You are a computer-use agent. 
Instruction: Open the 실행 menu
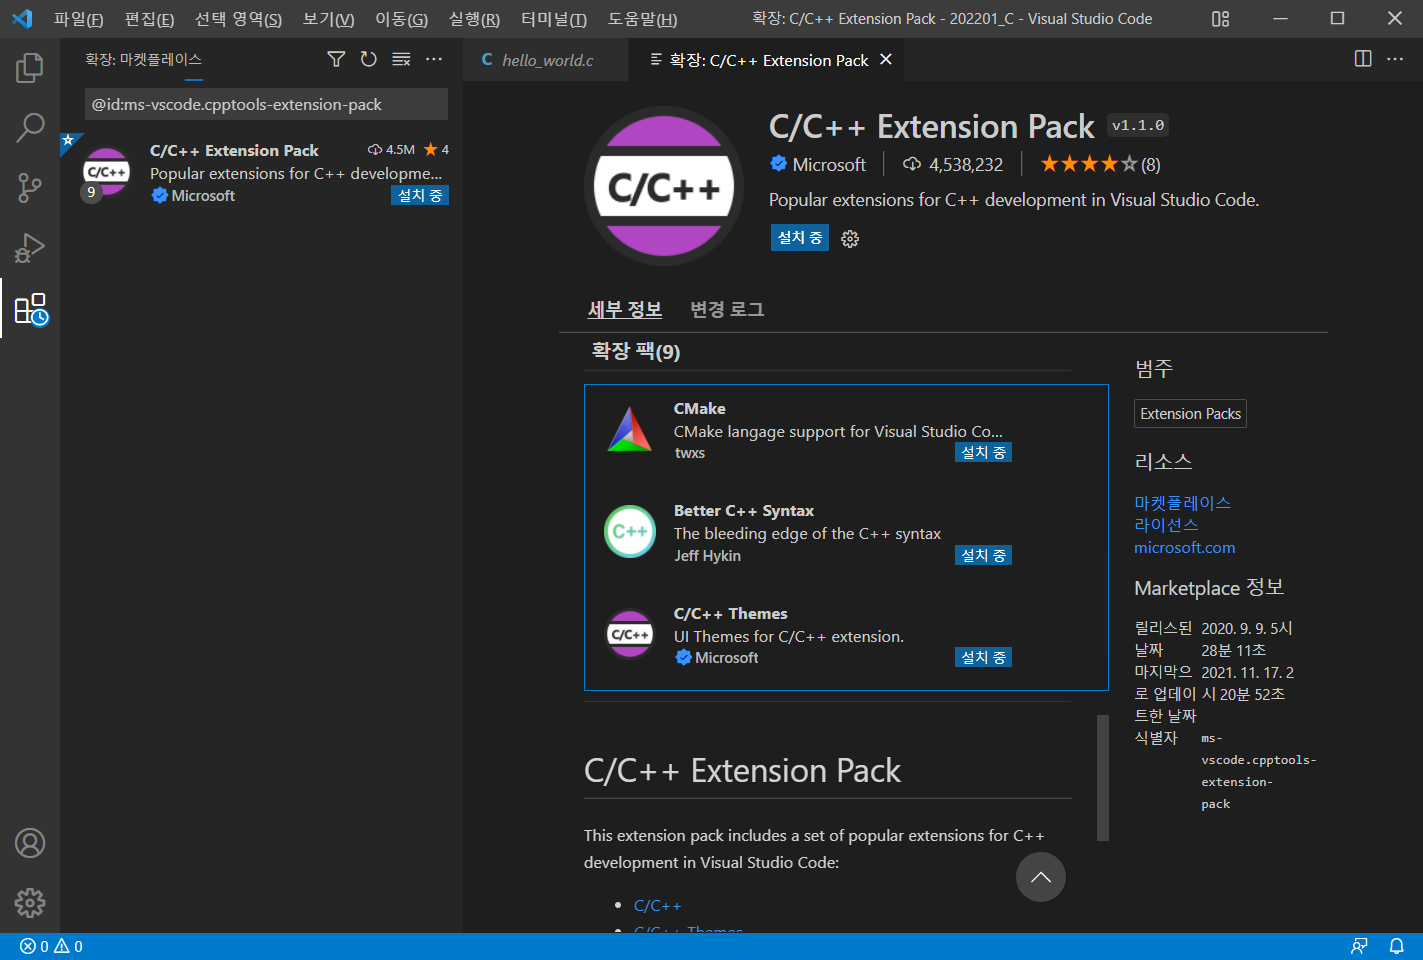pos(474,19)
